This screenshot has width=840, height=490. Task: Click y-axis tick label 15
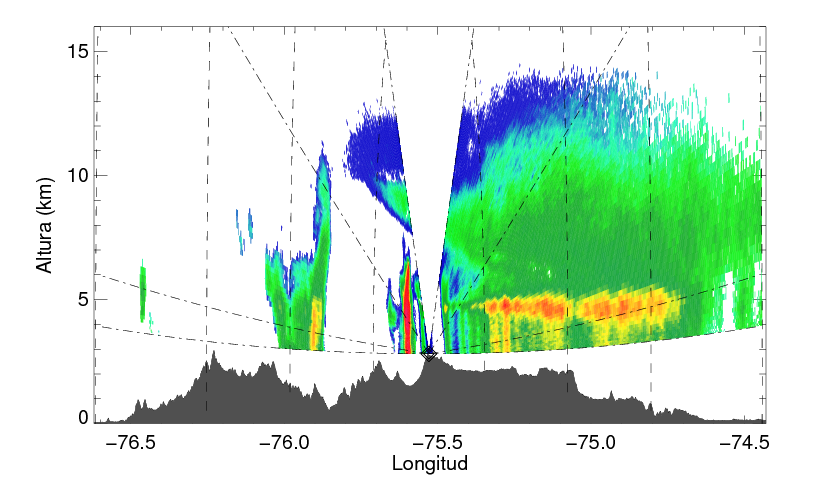pos(77,51)
